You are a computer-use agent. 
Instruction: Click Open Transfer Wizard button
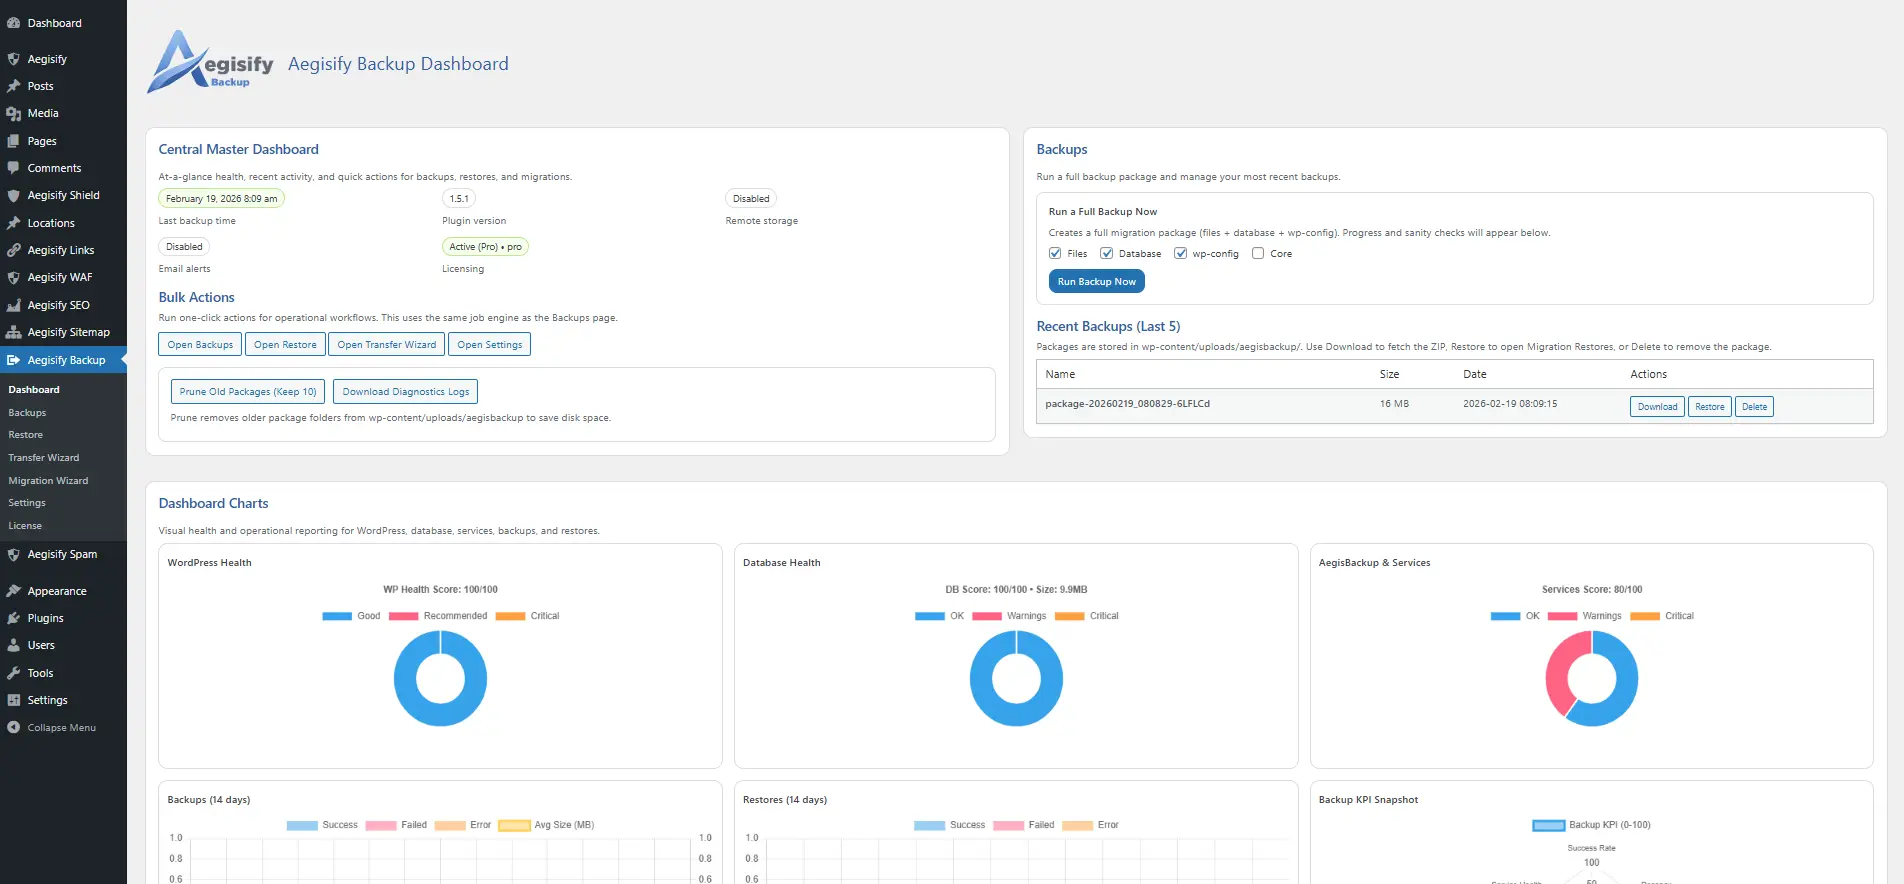386,344
